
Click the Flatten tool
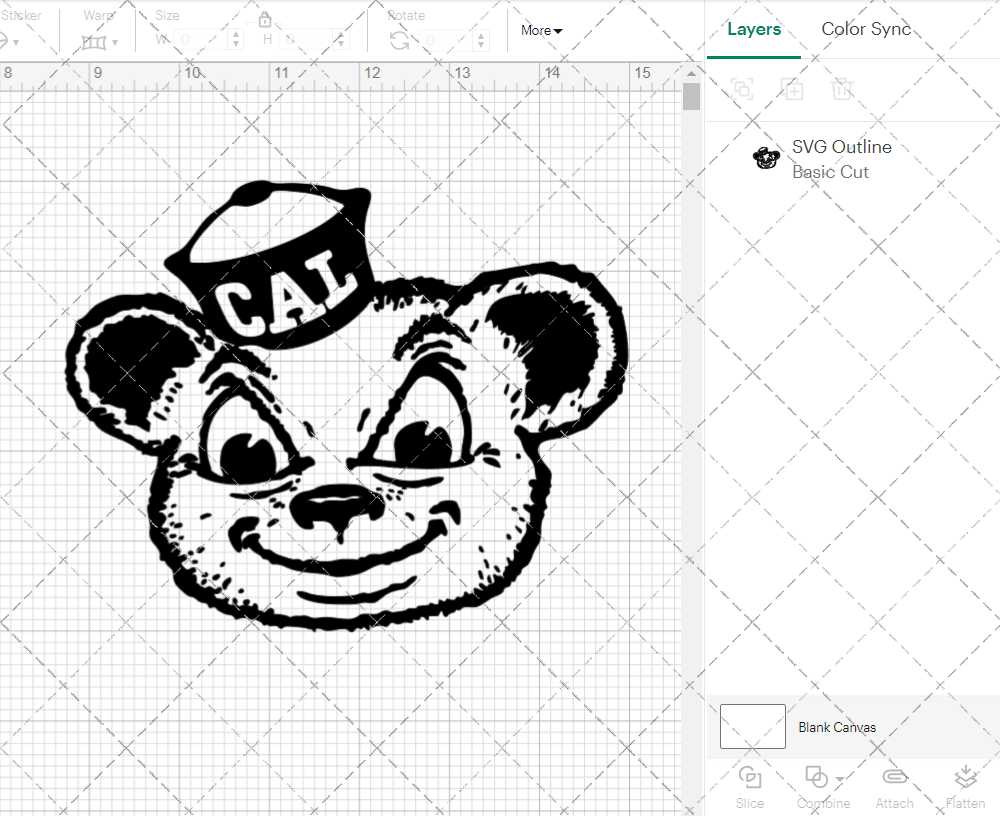pos(965,786)
